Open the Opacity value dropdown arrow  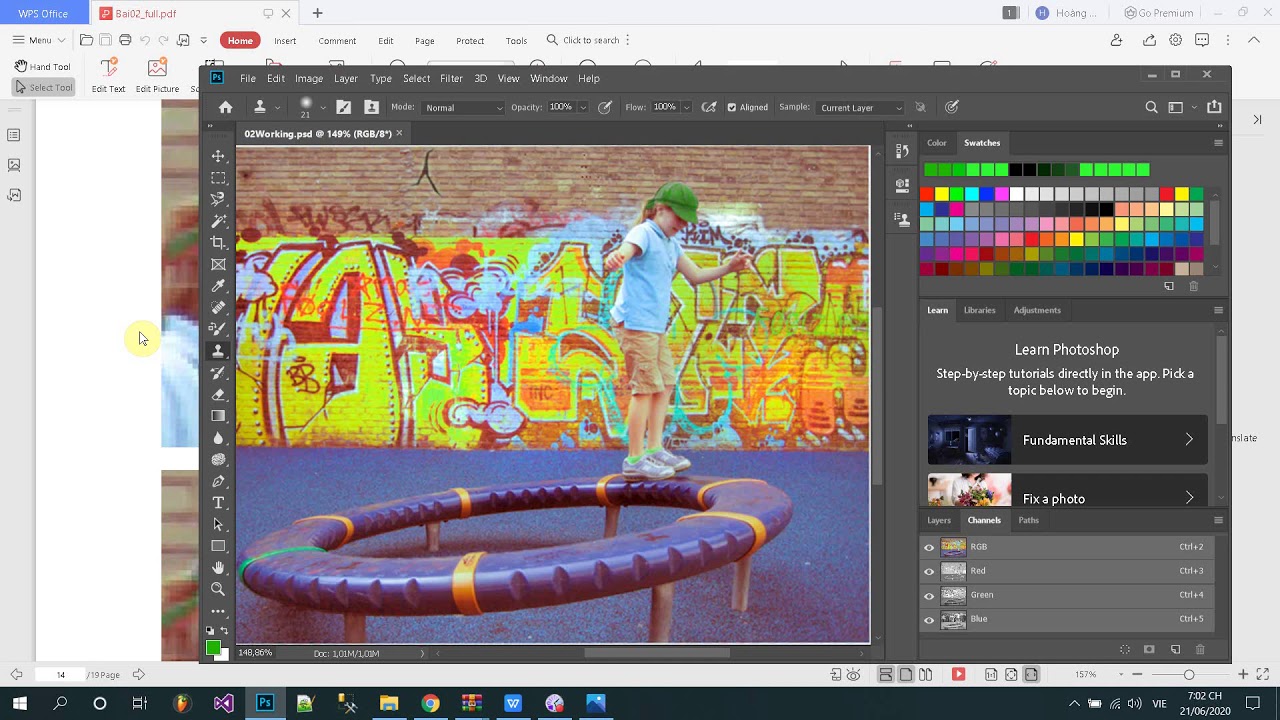coord(583,107)
